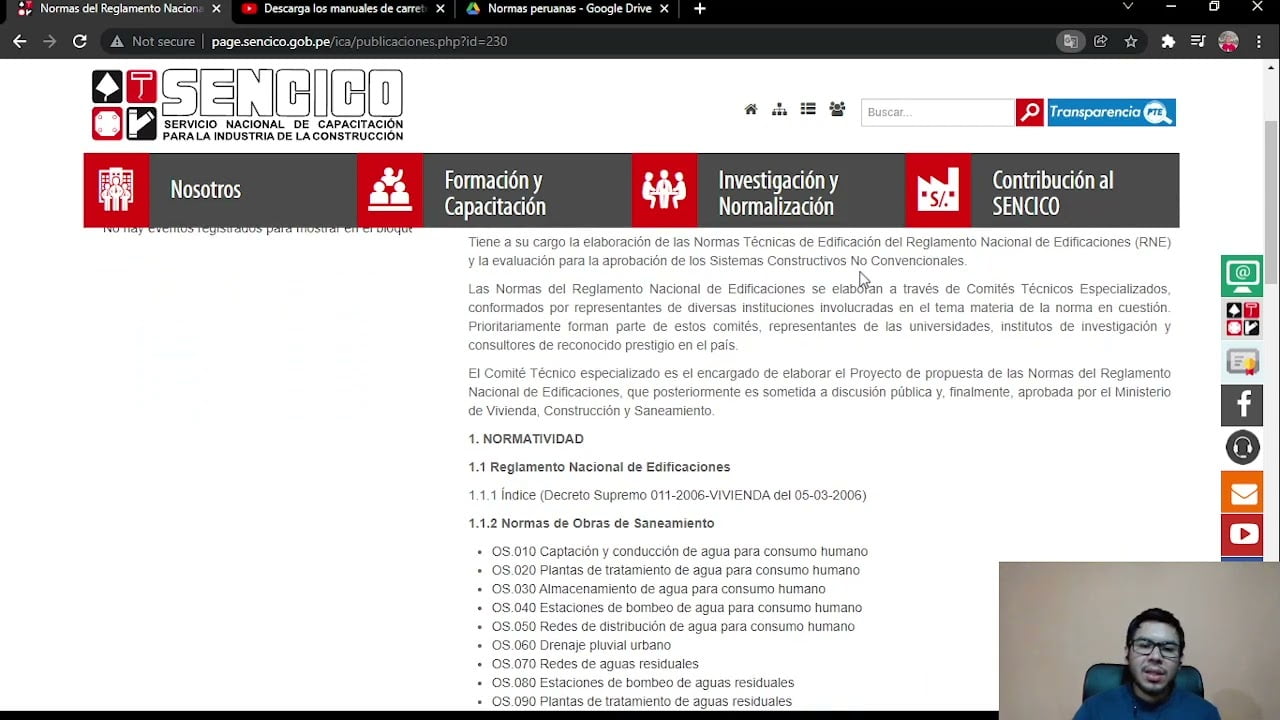Click OS.060 Drenaje pluvial urbano
This screenshot has height=720, width=1280.
(581, 645)
